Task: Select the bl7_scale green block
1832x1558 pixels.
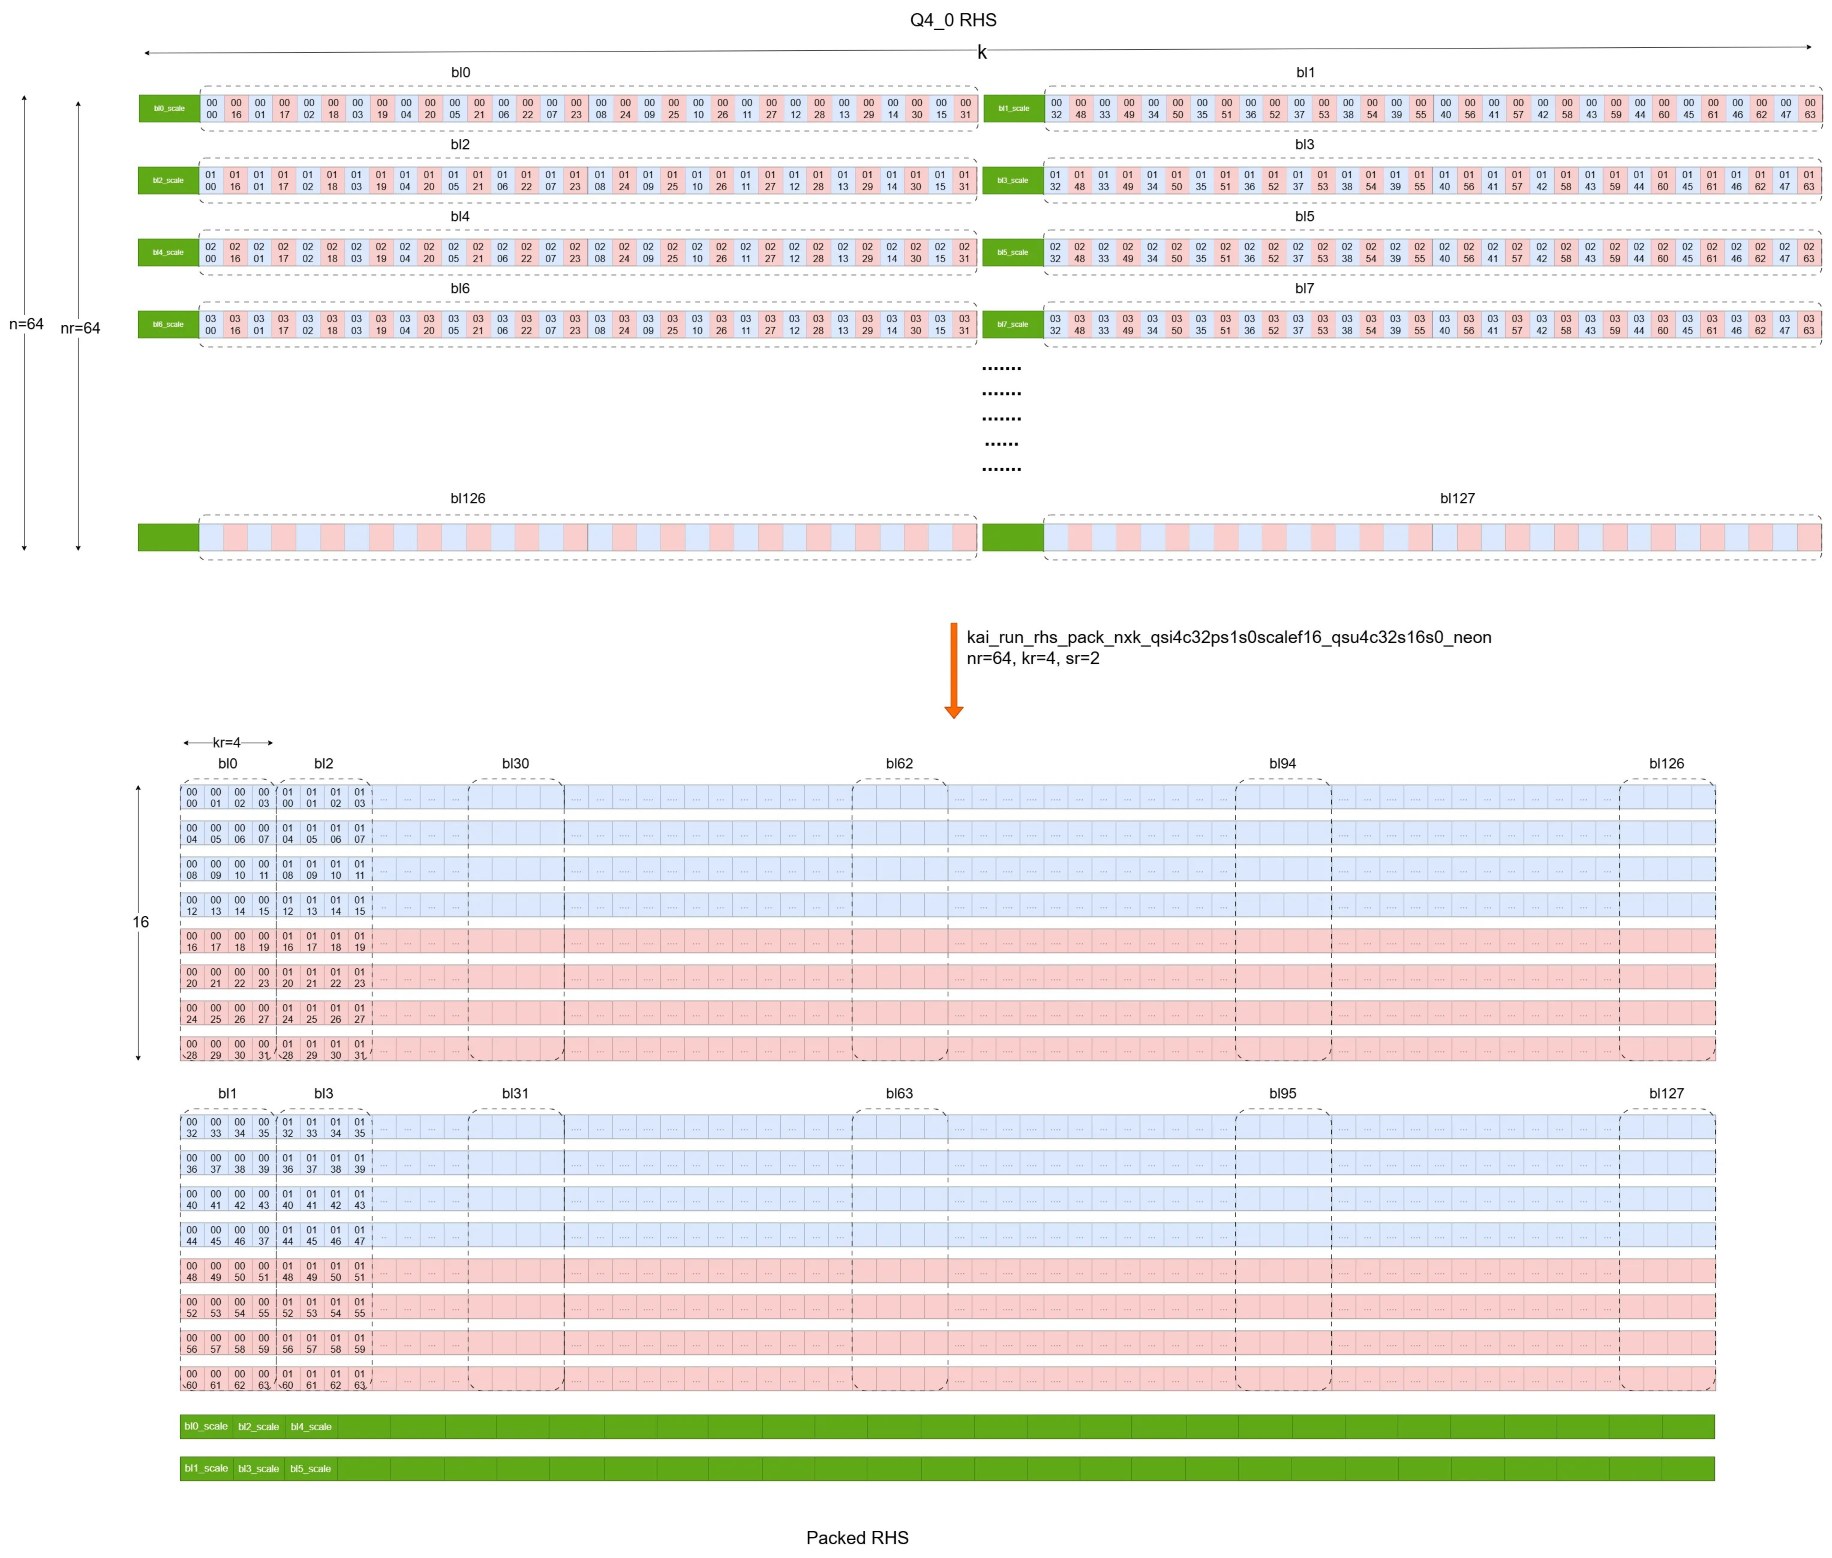Action: 1012,324
